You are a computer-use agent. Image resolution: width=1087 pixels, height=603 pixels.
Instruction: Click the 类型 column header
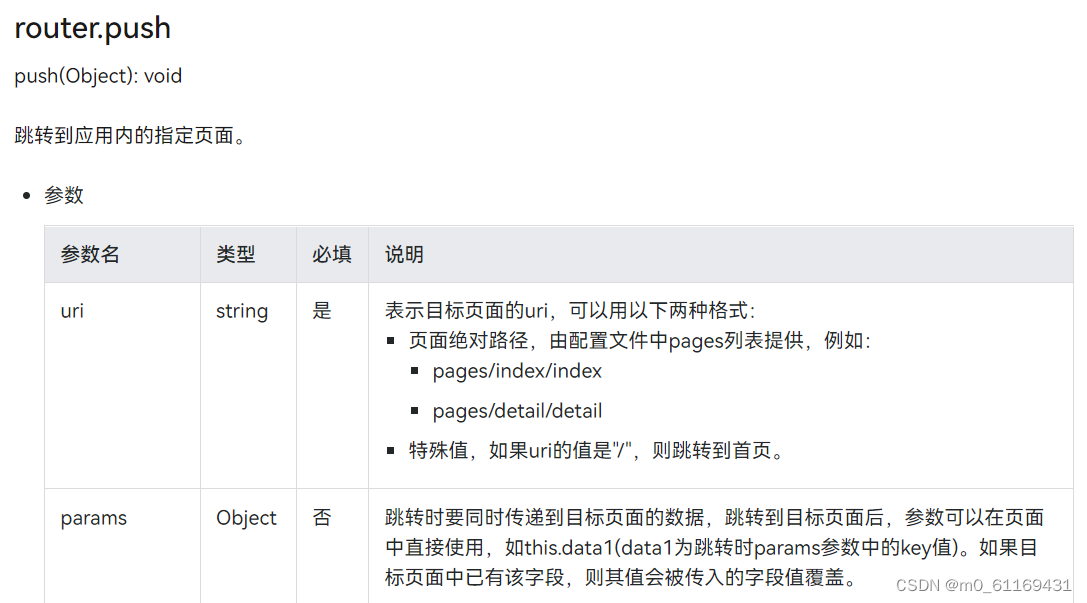pos(236,254)
